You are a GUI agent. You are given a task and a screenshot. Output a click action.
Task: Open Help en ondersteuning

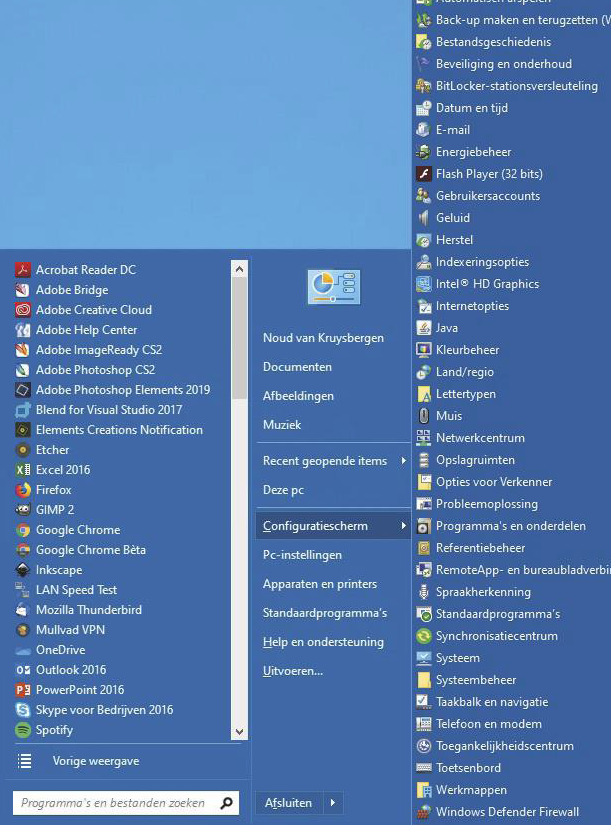[324, 642]
